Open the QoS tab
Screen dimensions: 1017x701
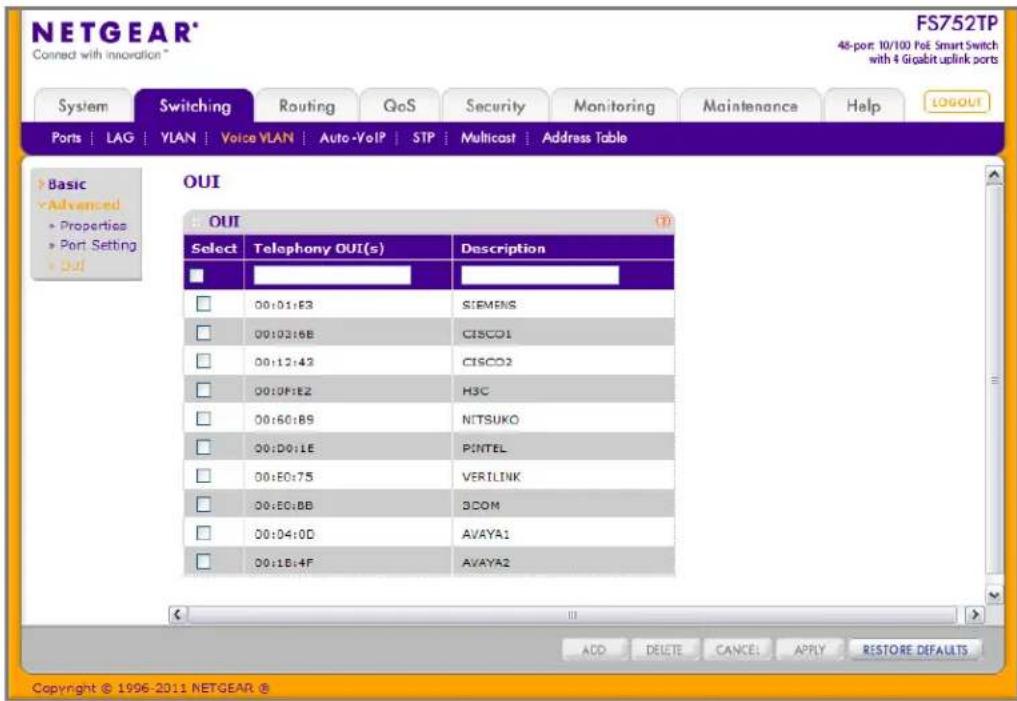tap(400, 106)
